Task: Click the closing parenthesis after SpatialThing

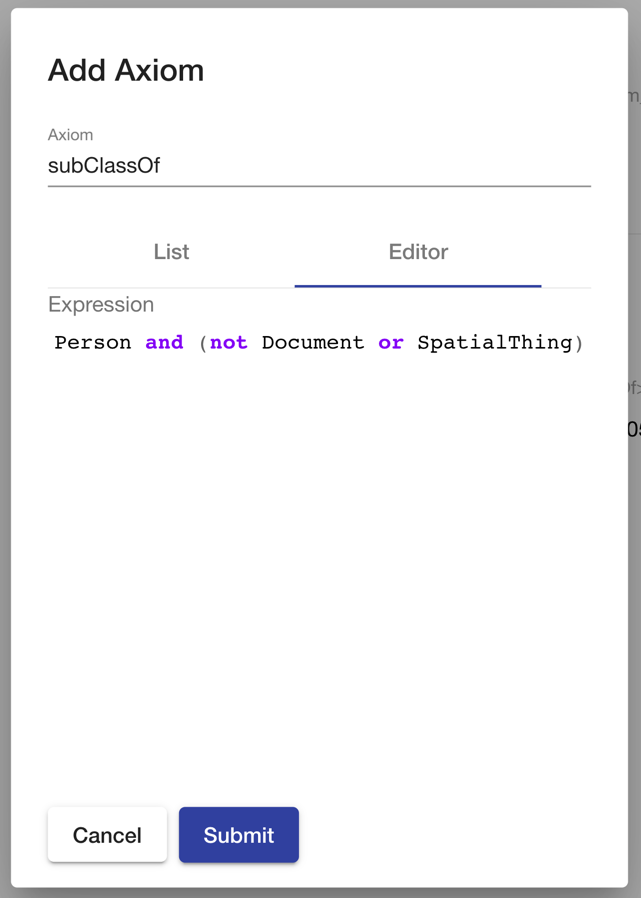Action: click(x=580, y=342)
